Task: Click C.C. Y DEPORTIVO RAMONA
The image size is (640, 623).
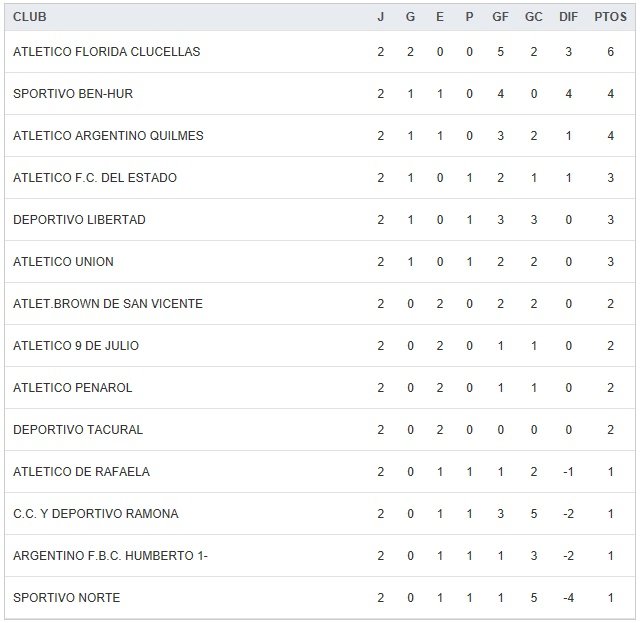Action: 96,514
